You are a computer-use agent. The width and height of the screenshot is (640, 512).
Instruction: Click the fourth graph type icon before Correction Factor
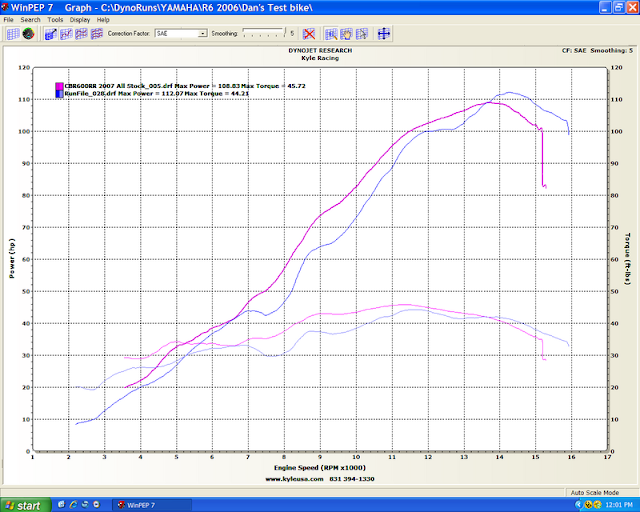[96, 34]
